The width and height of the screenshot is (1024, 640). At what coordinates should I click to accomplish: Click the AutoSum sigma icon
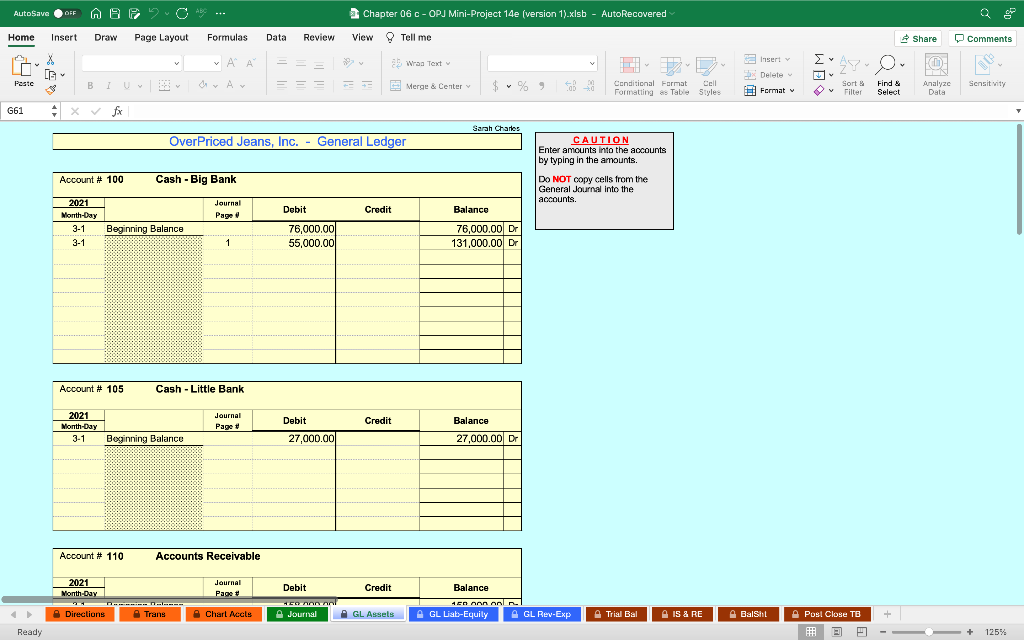pos(819,59)
